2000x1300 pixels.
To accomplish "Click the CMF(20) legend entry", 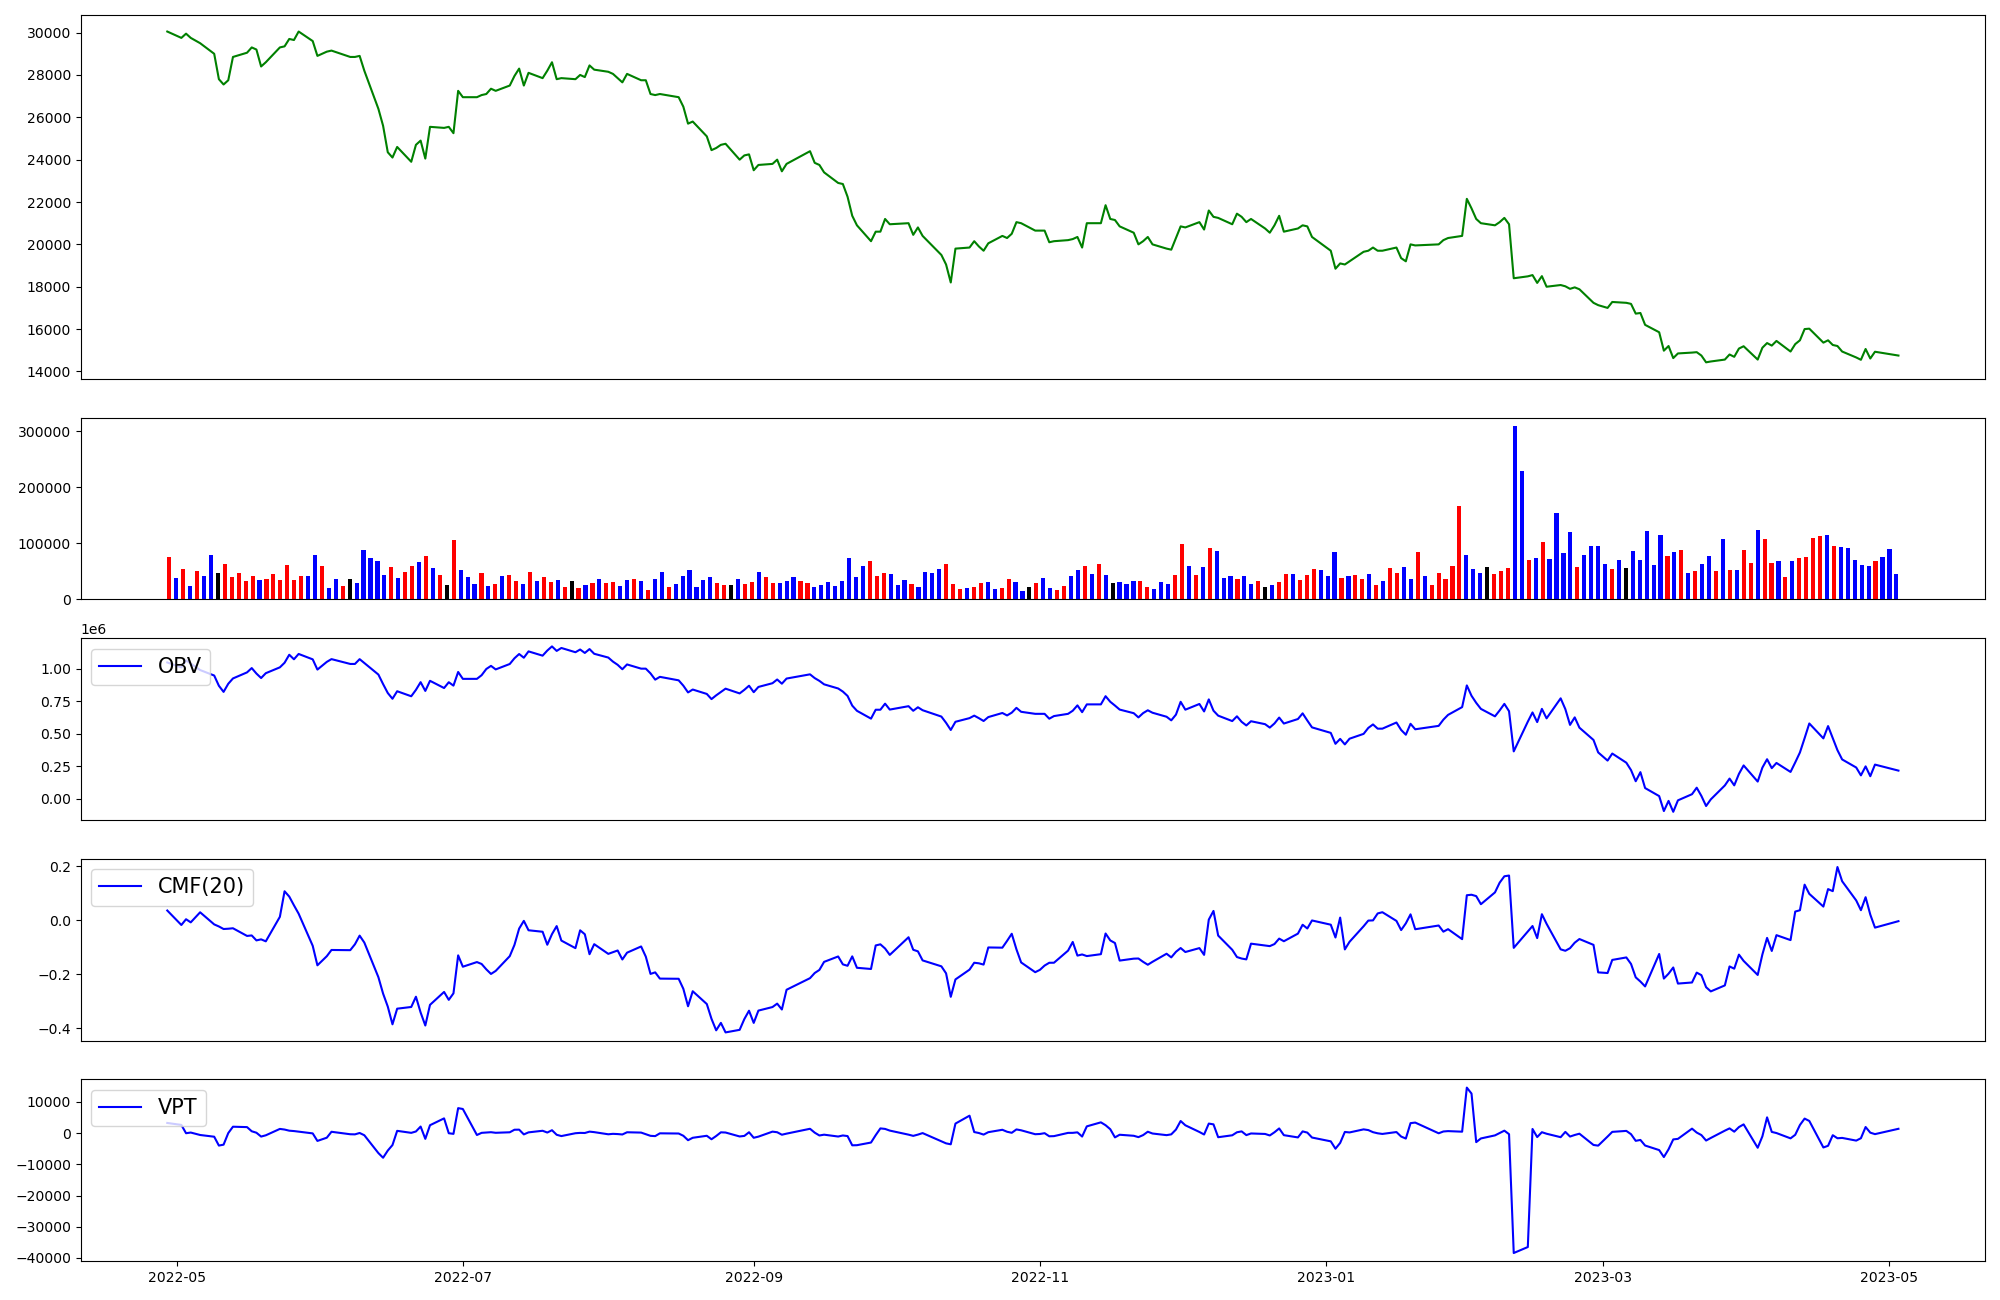I will [x=200, y=886].
